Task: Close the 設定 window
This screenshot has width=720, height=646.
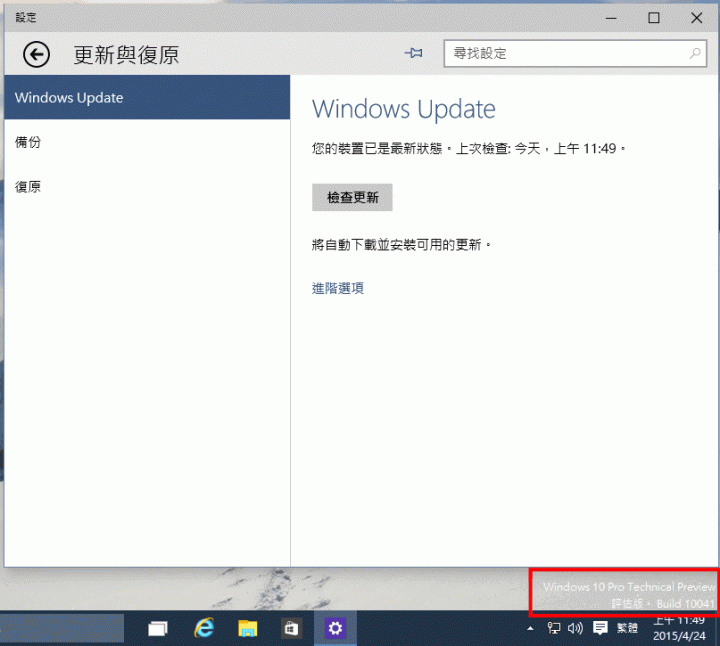Action: [697, 18]
